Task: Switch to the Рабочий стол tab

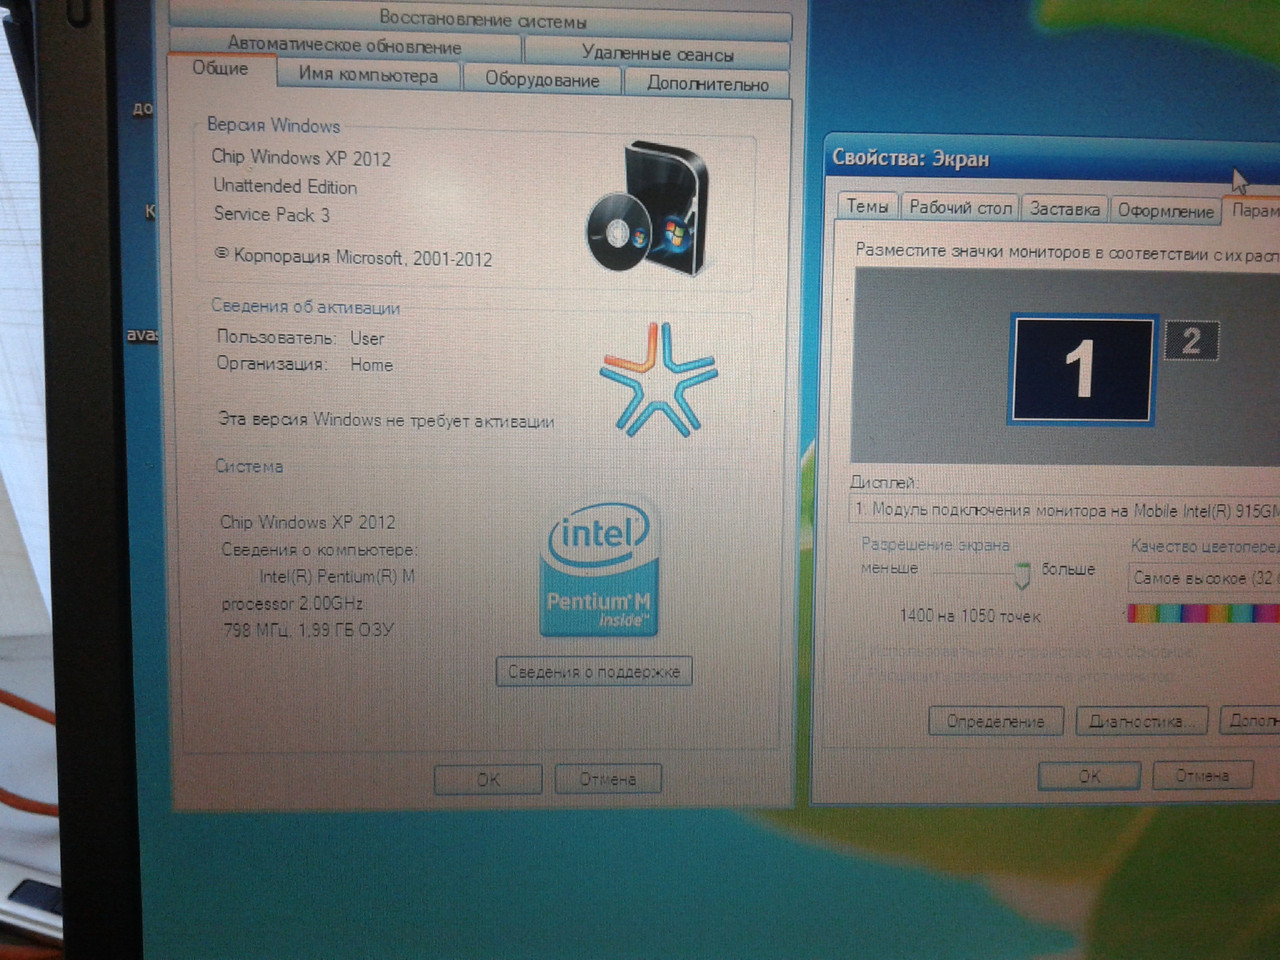Action: point(960,207)
